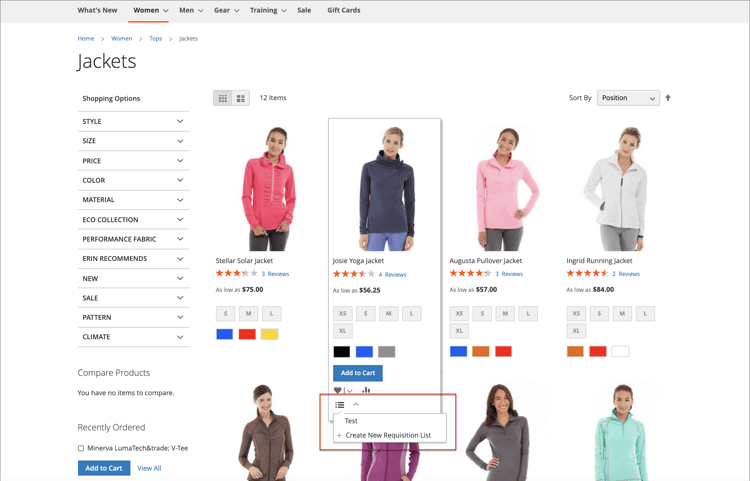Select size XL for Augusta Pullover Jacket
Viewport: 750px width, 481px height.
459,331
